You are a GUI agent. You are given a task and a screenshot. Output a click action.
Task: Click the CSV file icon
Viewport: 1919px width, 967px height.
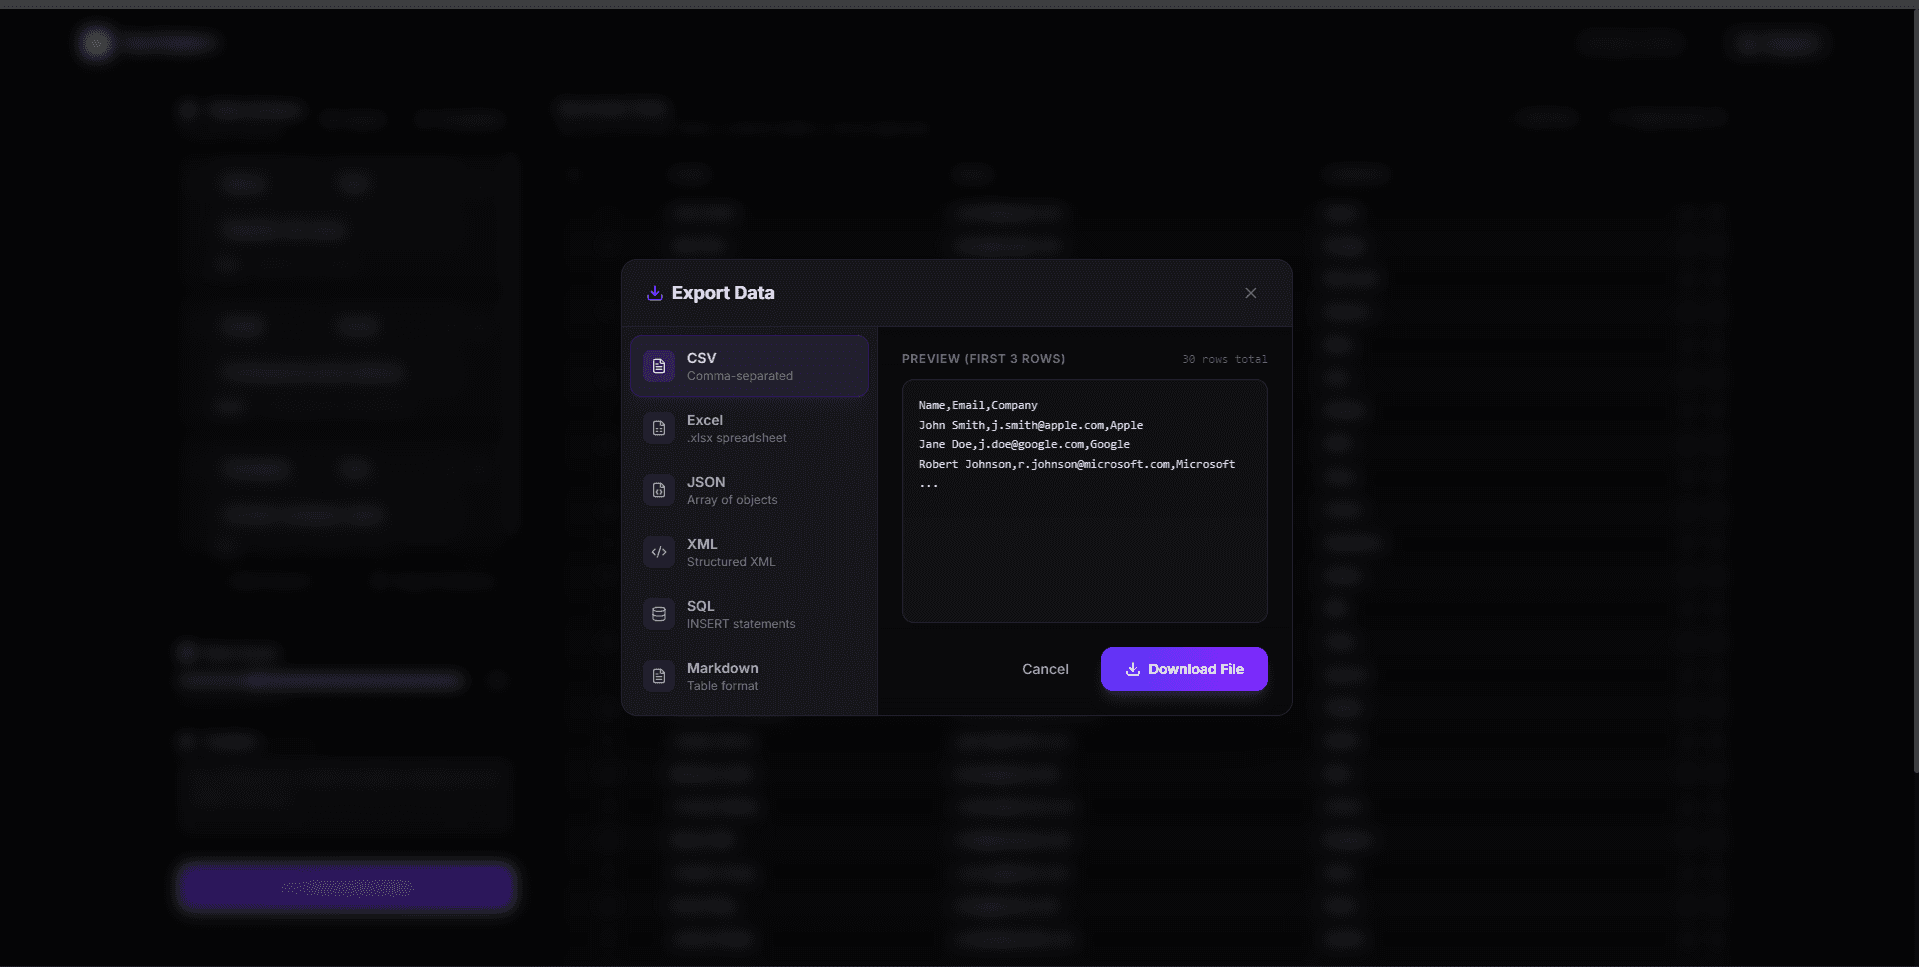[x=658, y=366]
